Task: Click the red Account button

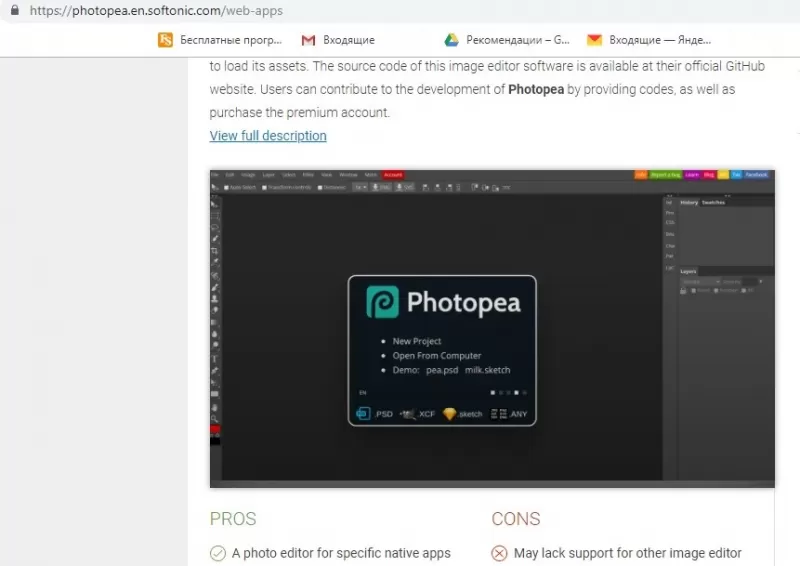Action: click(393, 175)
